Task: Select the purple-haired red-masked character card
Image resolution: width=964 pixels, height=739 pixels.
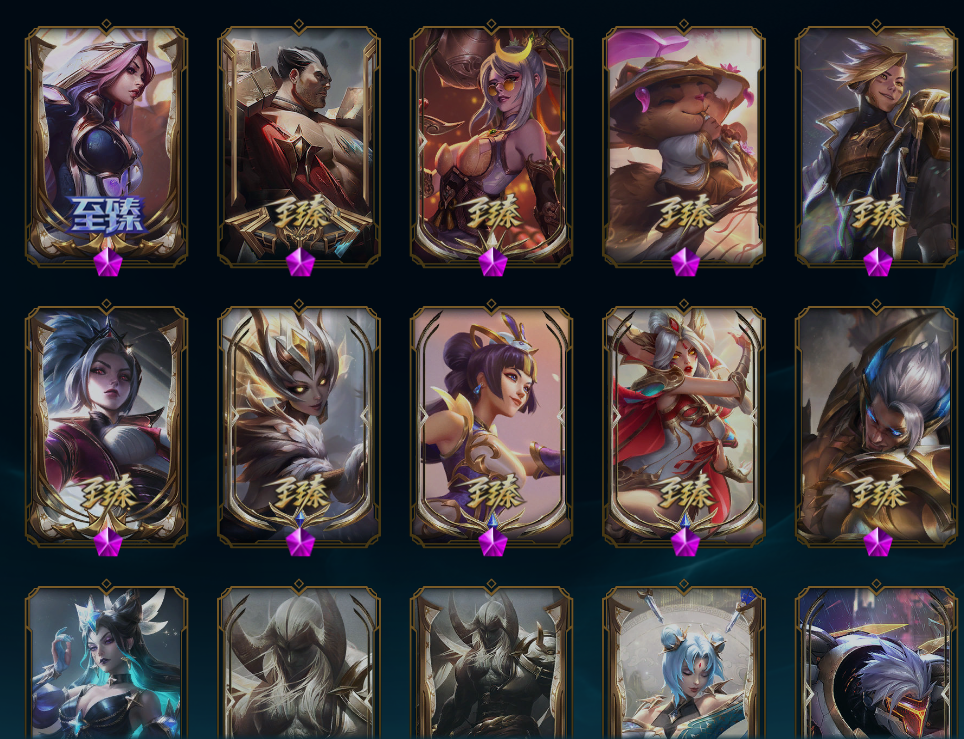Action: click(876, 662)
